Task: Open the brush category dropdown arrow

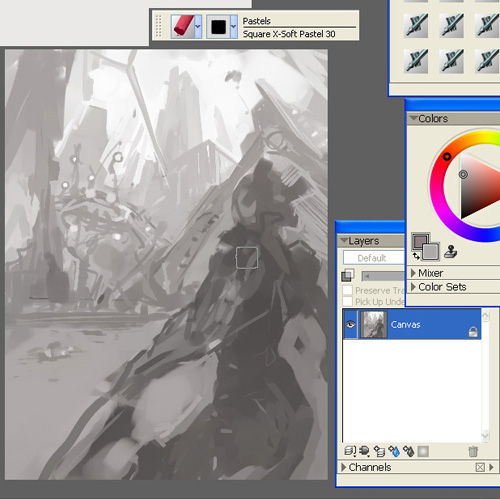Action: coord(198,26)
